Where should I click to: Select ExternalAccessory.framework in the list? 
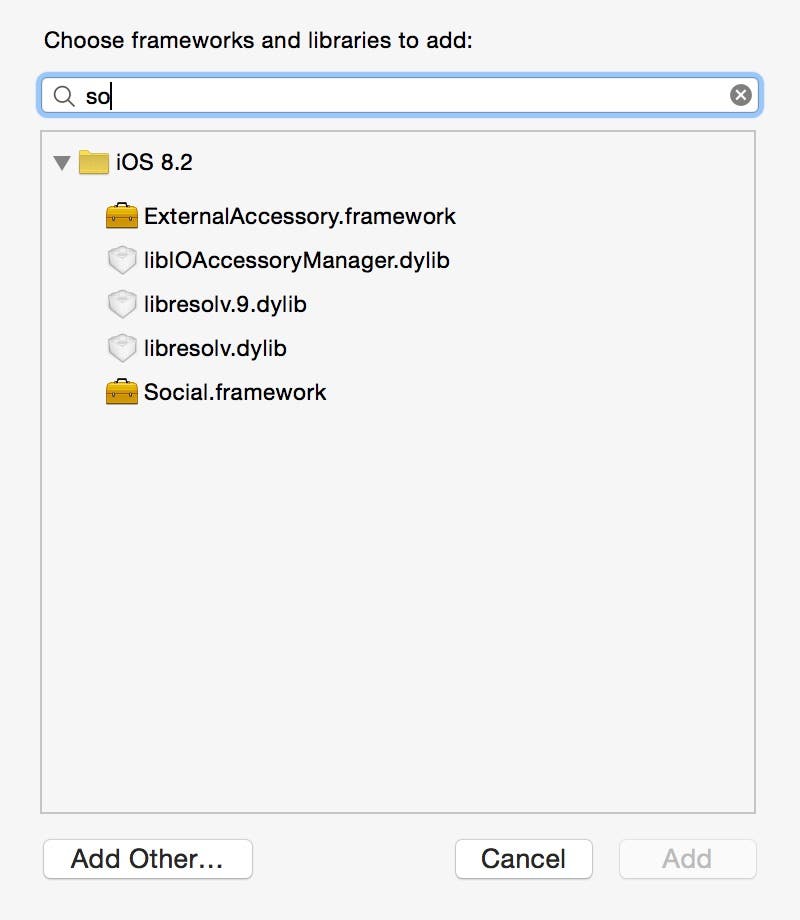click(299, 216)
